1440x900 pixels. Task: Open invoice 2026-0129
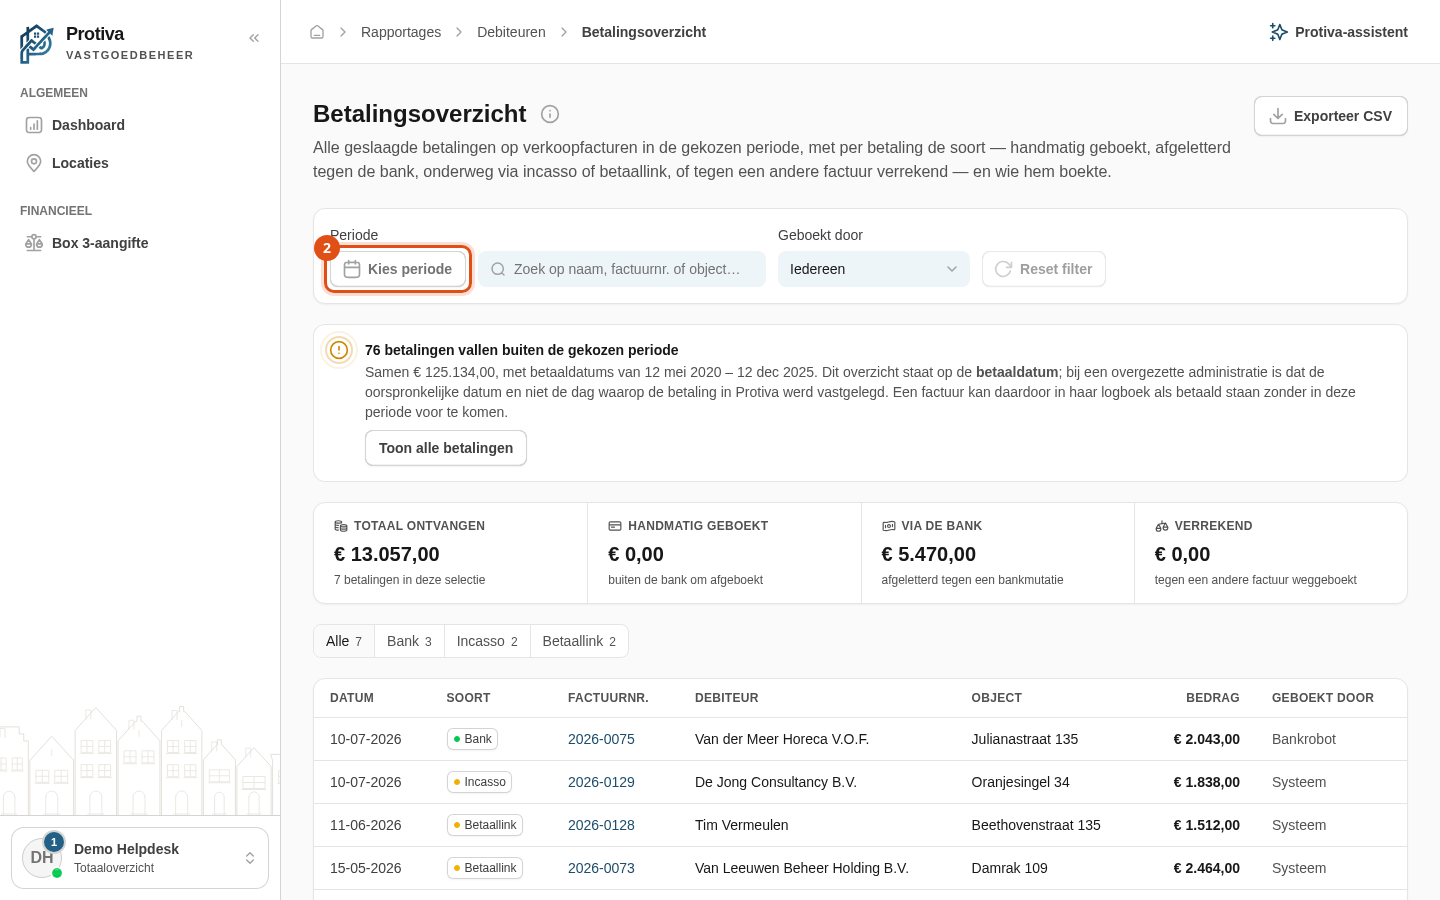click(601, 782)
